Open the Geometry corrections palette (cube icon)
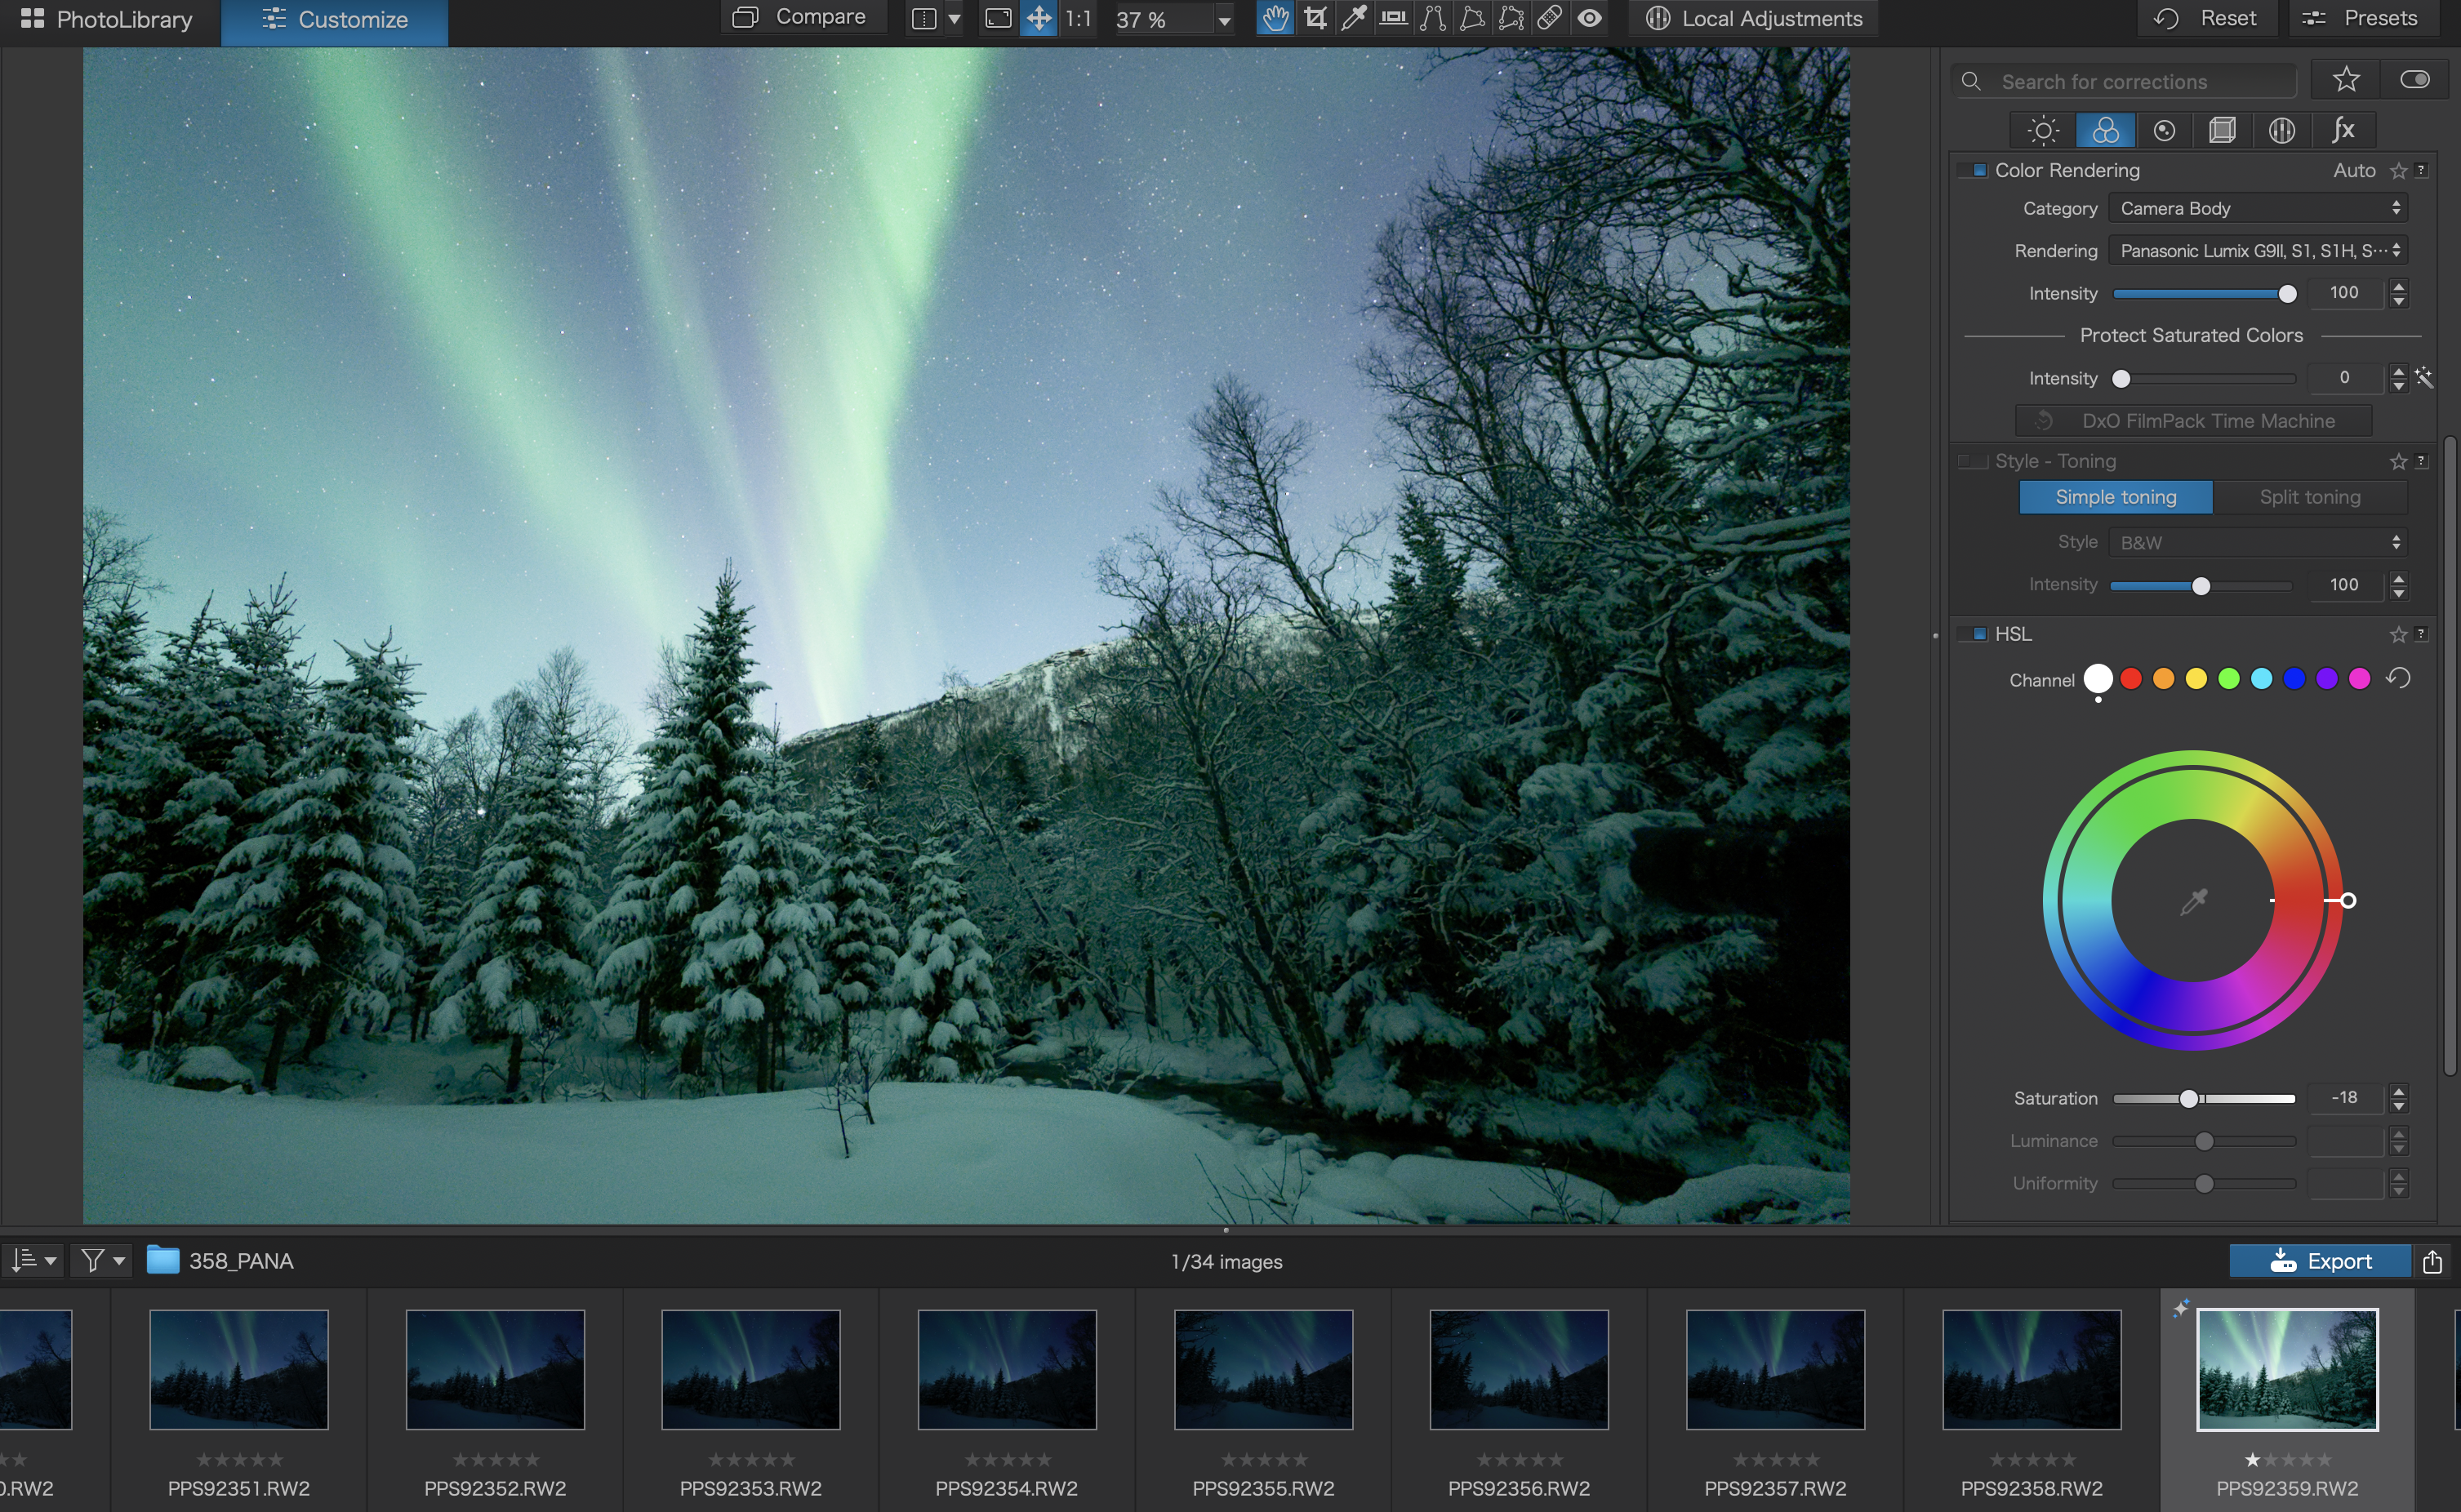Image resolution: width=2461 pixels, height=1512 pixels. click(x=2222, y=130)
